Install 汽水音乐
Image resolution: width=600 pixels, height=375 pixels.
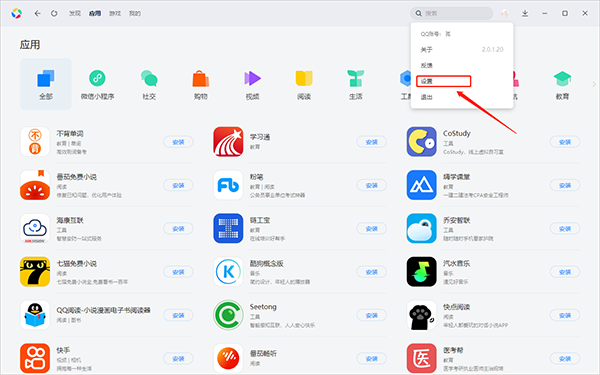[x=565, y=272]
